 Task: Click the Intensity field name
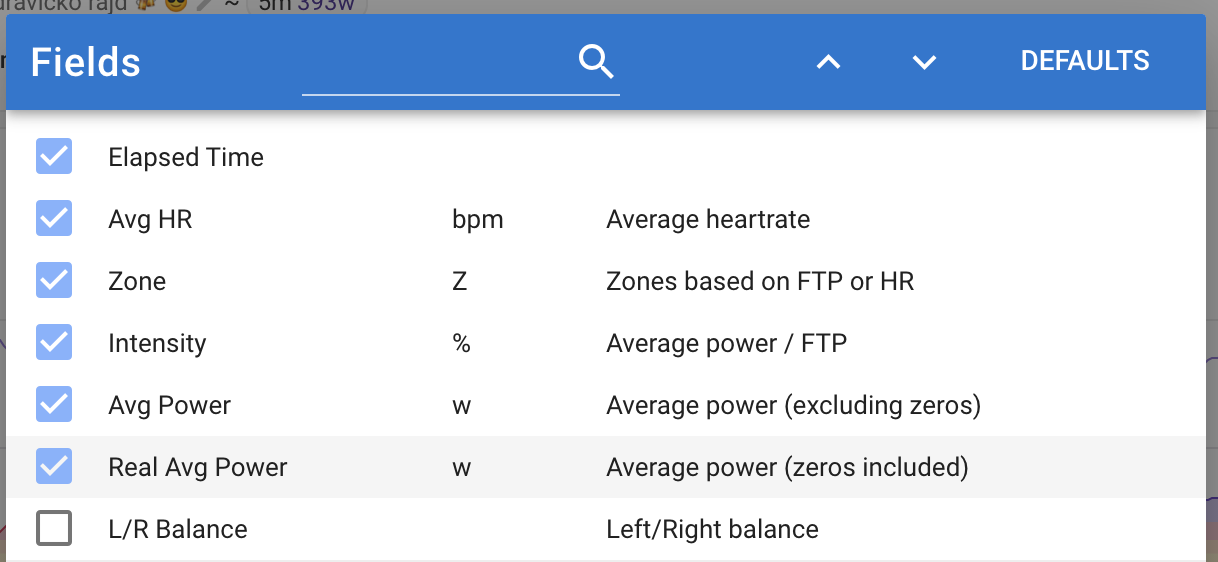157,343
